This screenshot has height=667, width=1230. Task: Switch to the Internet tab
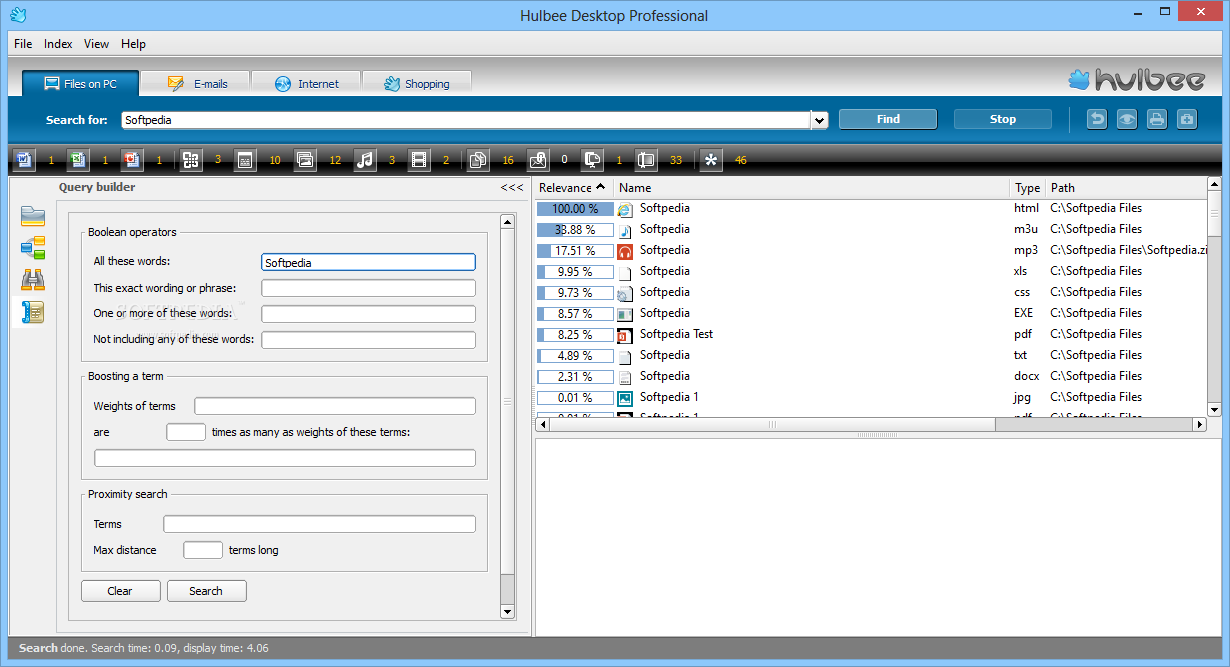click(x=306, y=83)
